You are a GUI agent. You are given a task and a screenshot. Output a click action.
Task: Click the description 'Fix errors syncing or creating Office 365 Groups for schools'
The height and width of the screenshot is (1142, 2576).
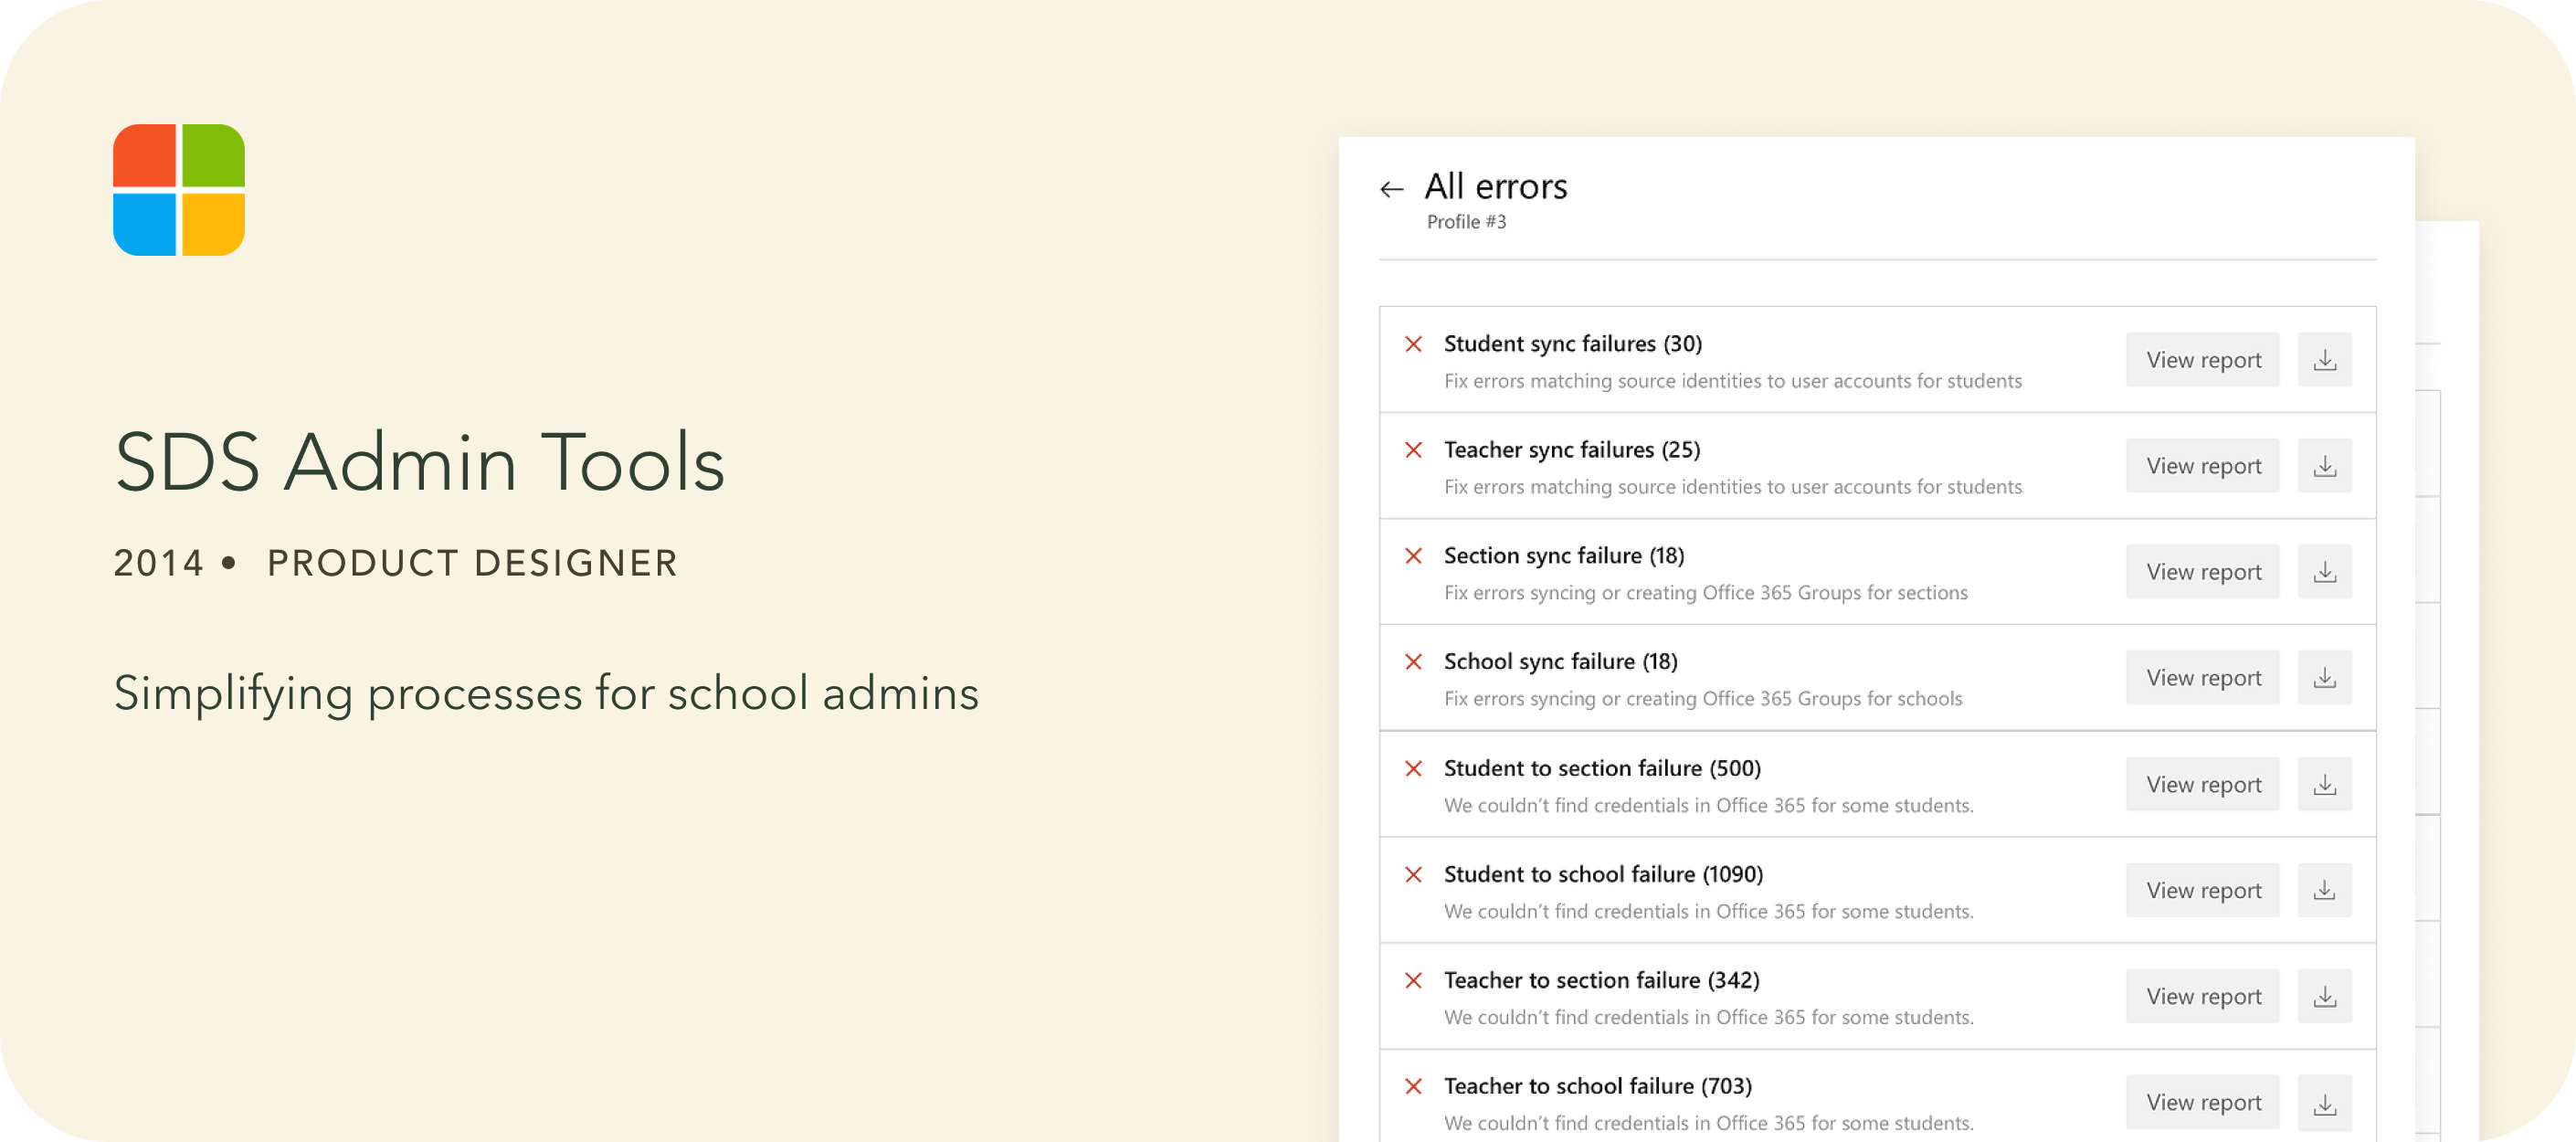pos(1702,699)
